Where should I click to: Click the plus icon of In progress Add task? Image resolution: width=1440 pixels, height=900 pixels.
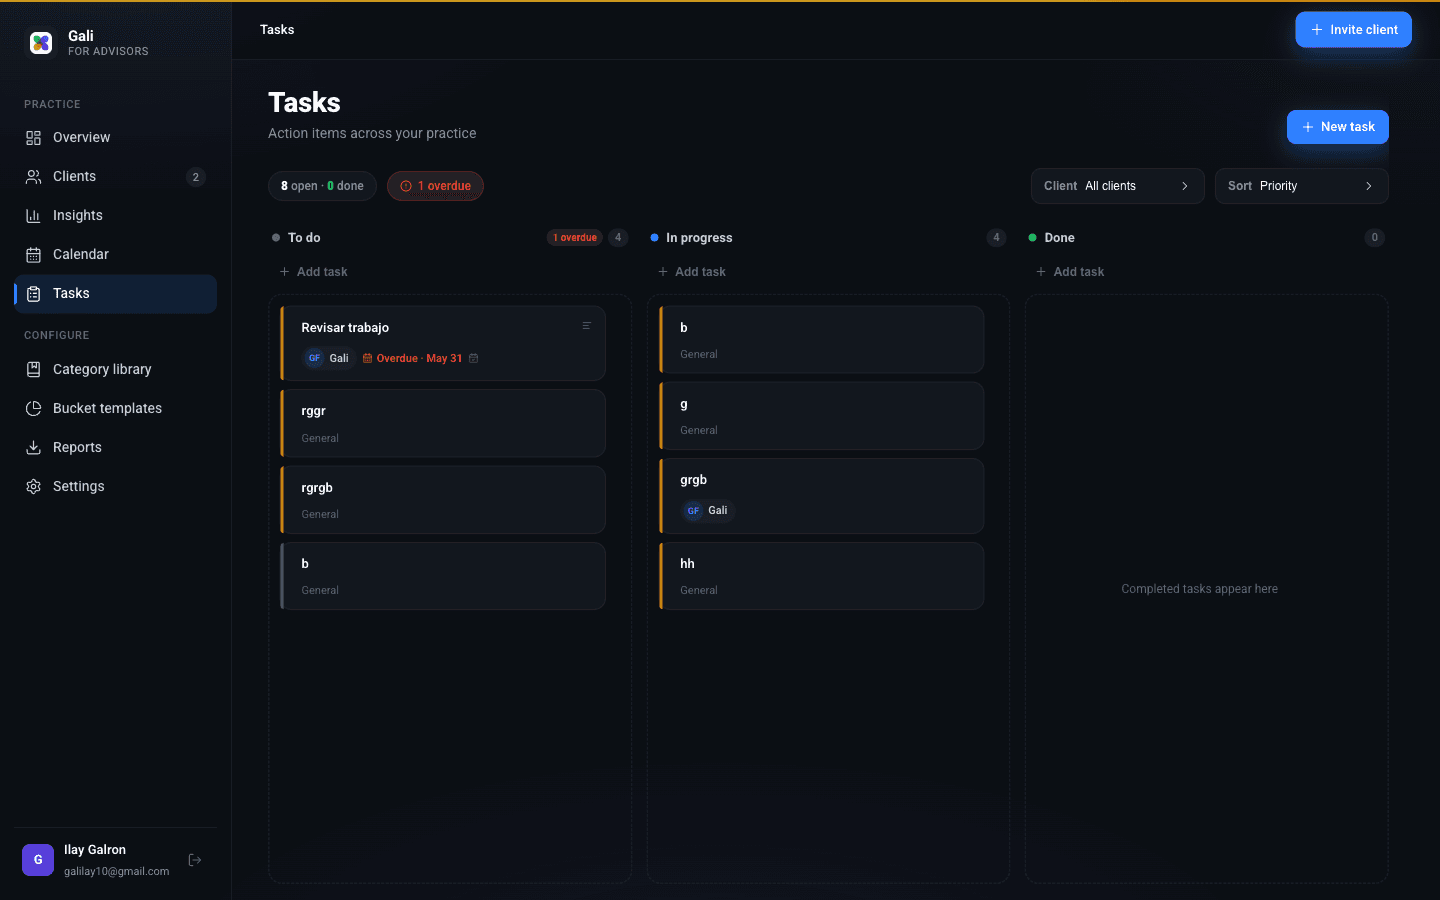point(663,272)
